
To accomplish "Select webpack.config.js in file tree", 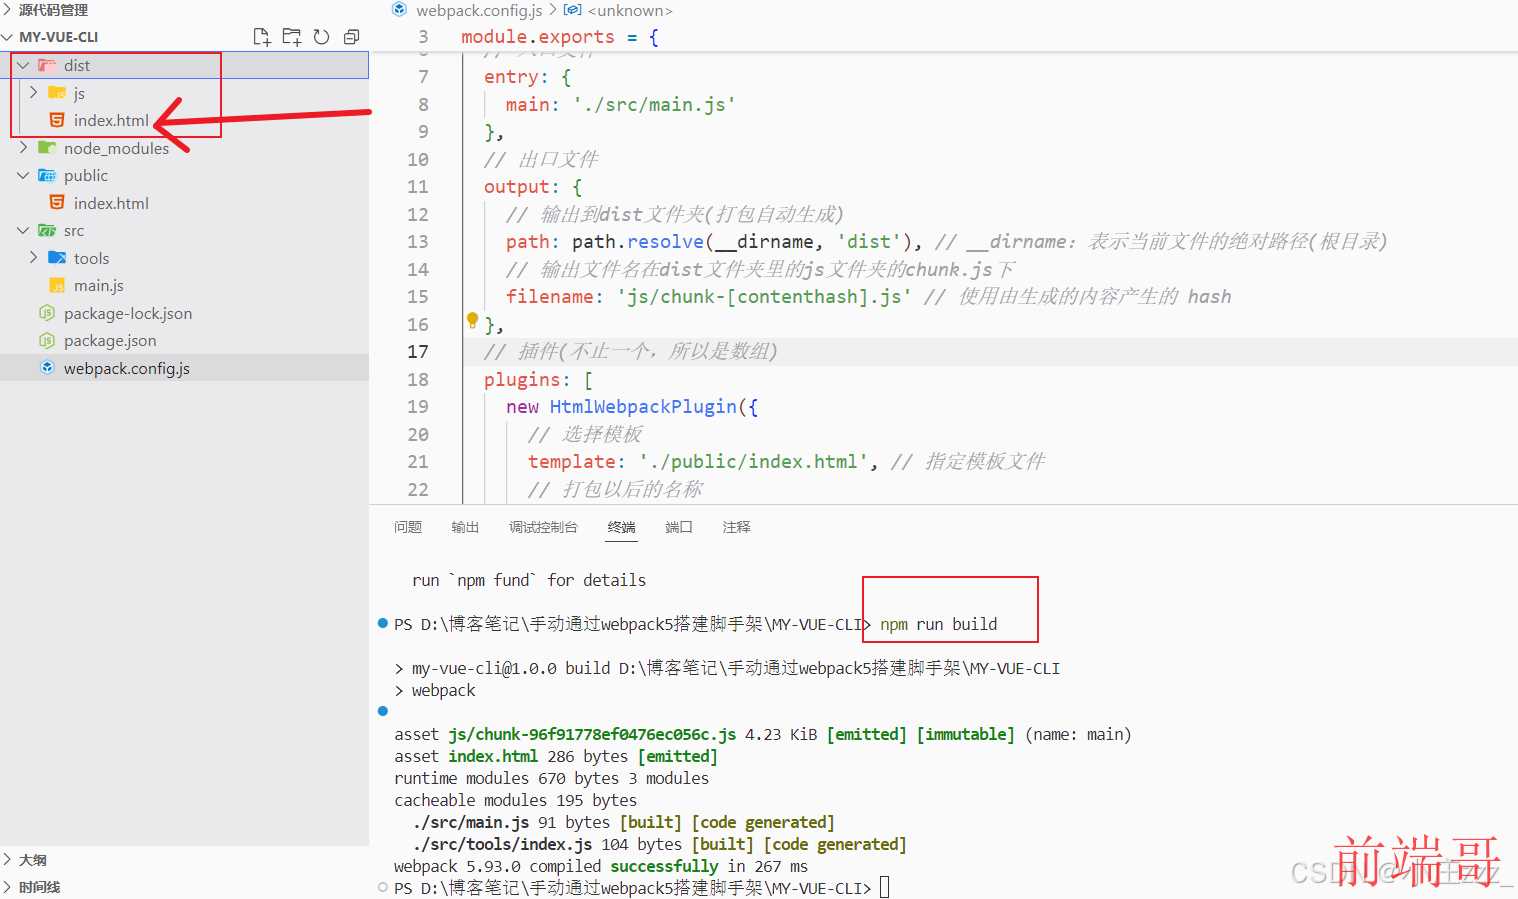I will coord(127,368).
